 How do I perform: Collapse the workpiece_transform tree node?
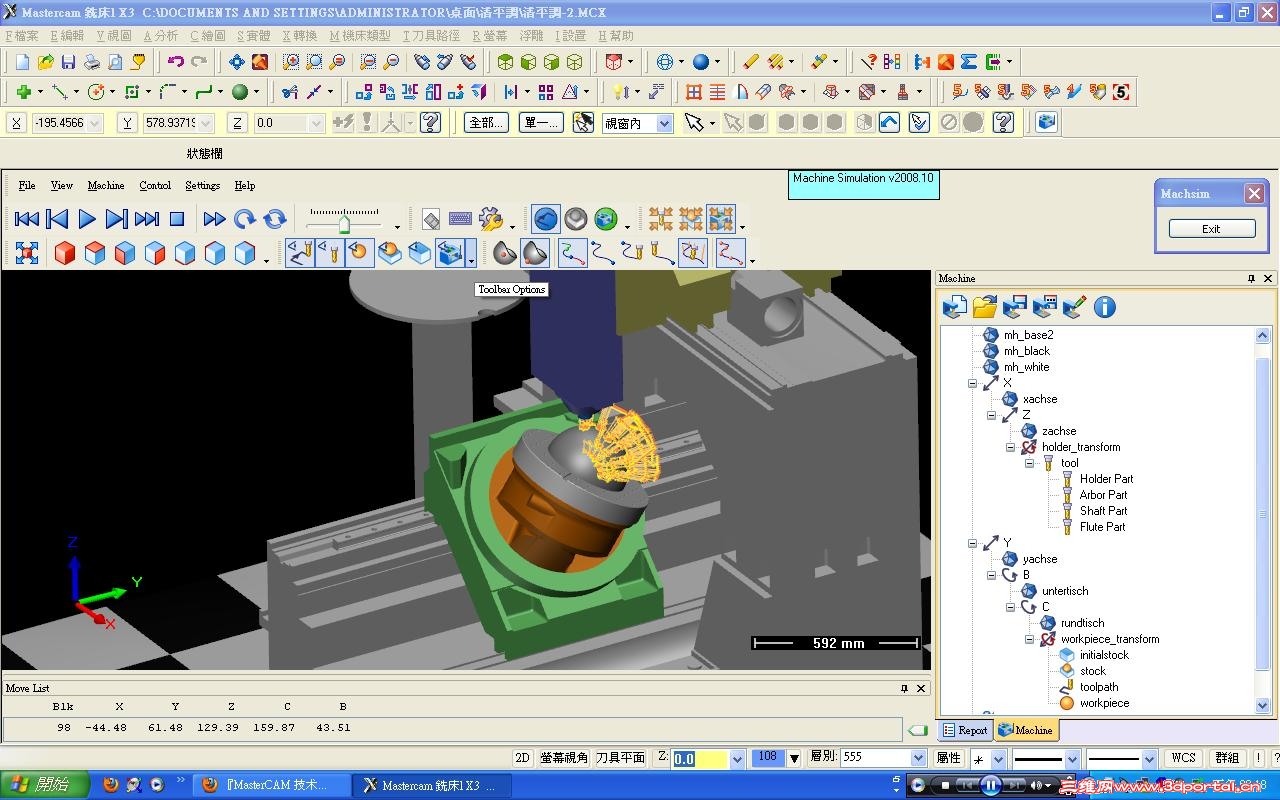point(1029,639)
